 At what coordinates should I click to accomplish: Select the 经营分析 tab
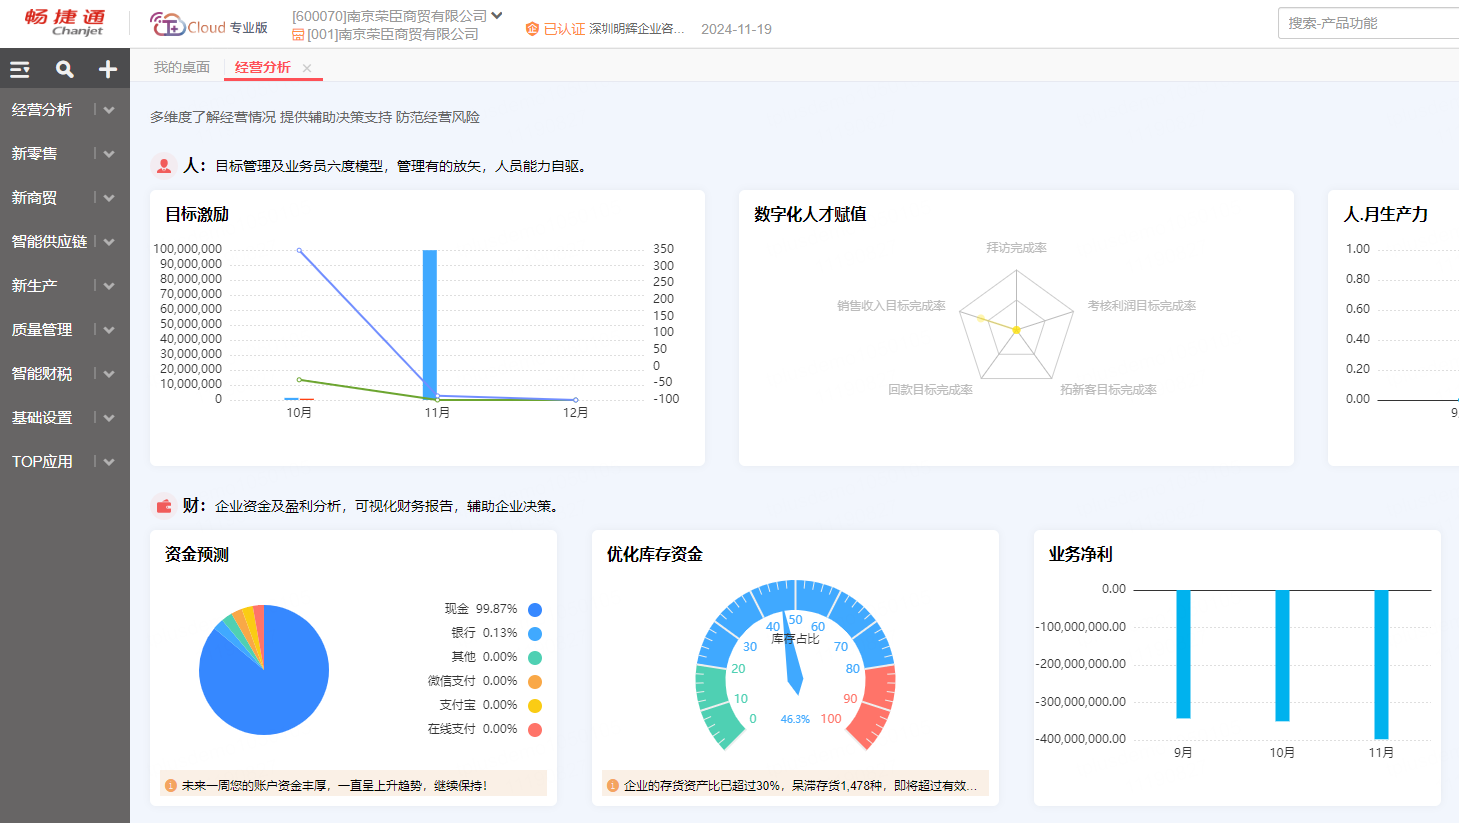coord(262,67)
